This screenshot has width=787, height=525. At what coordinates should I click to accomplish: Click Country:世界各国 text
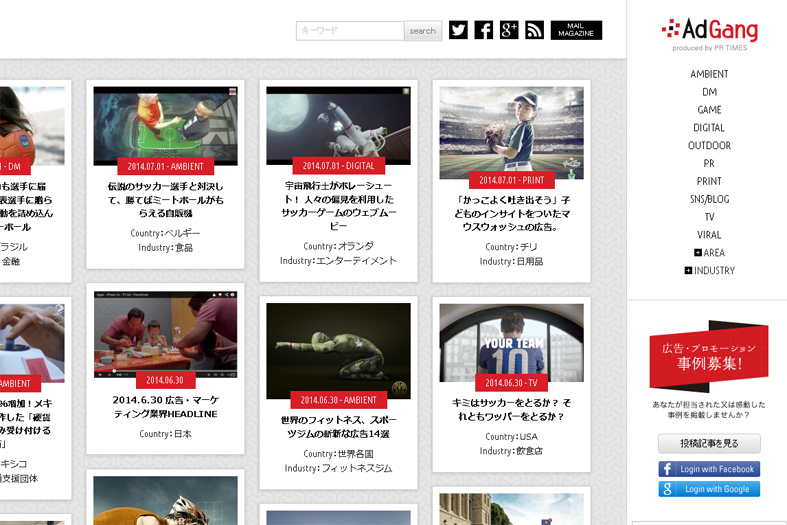click(338, 454)
